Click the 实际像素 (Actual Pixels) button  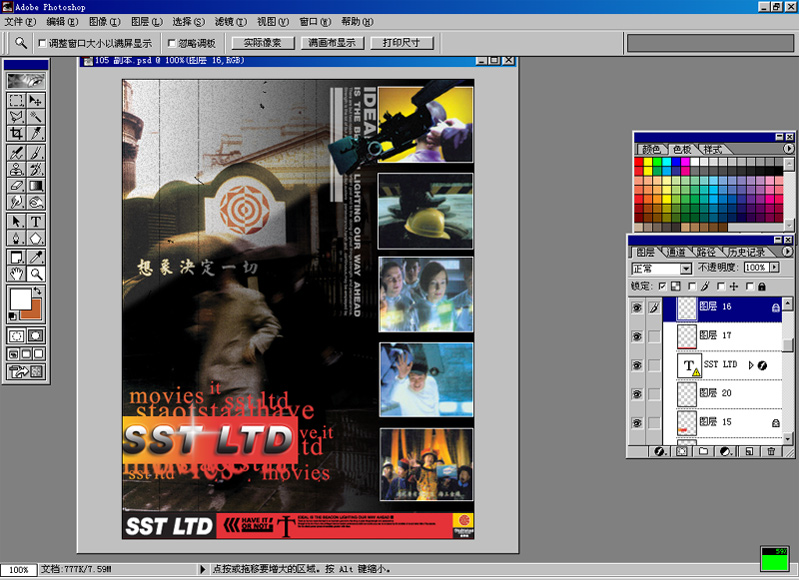click(263, 43)
